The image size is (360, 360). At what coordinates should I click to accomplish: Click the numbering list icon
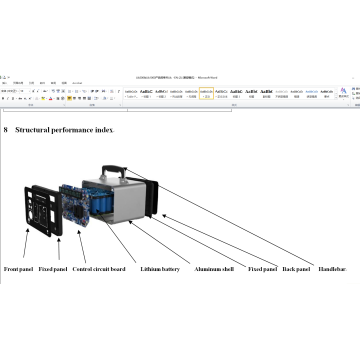[77, 91]
